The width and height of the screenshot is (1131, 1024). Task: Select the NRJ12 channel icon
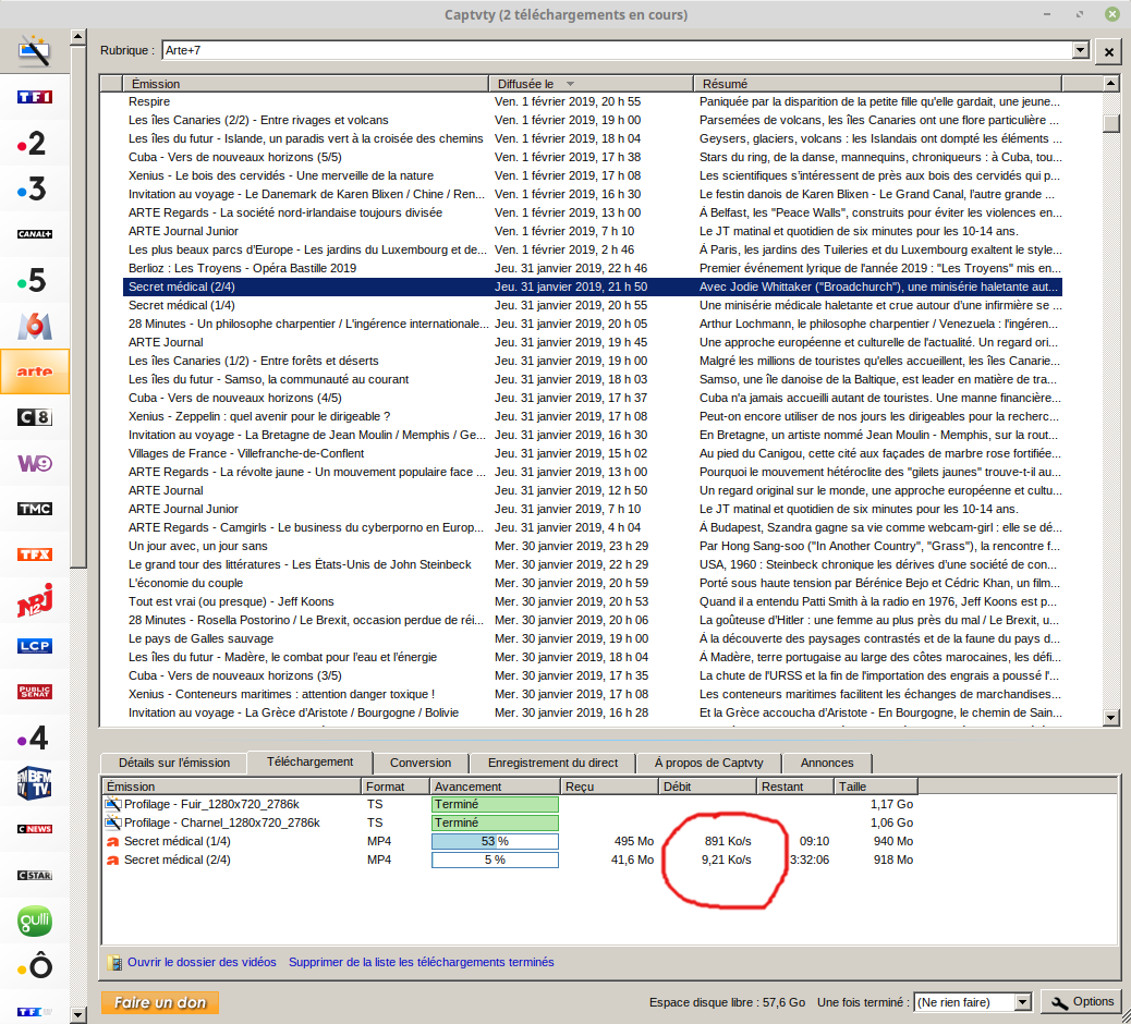click(35, 600)
